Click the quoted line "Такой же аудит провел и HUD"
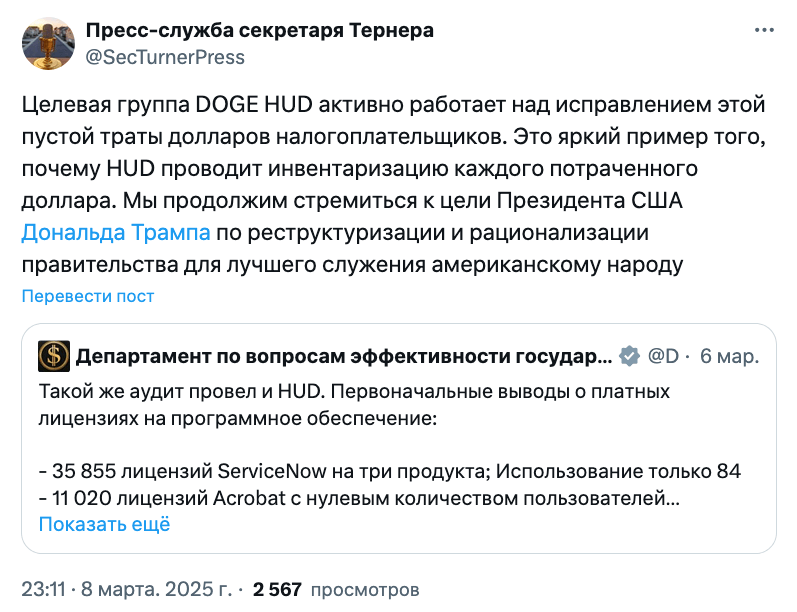The image size is (797, 612). point(250,390)
